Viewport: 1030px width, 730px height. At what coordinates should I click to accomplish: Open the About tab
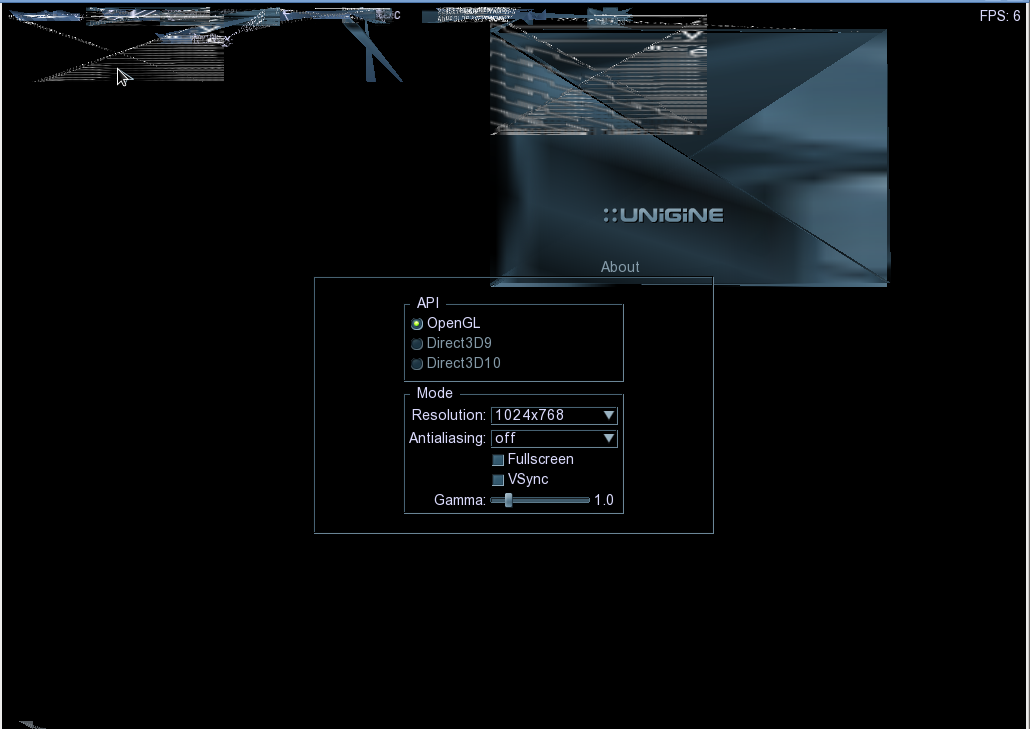(620, 267)
